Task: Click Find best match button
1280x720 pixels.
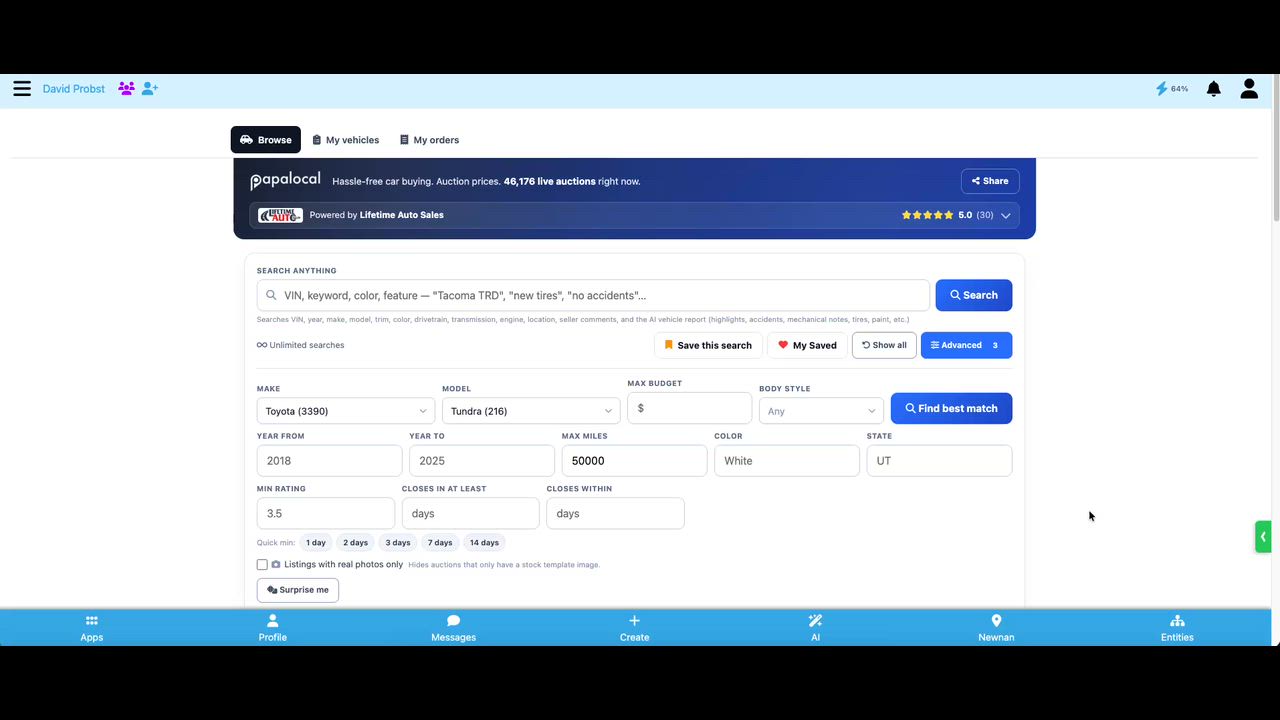Action: 951,408
